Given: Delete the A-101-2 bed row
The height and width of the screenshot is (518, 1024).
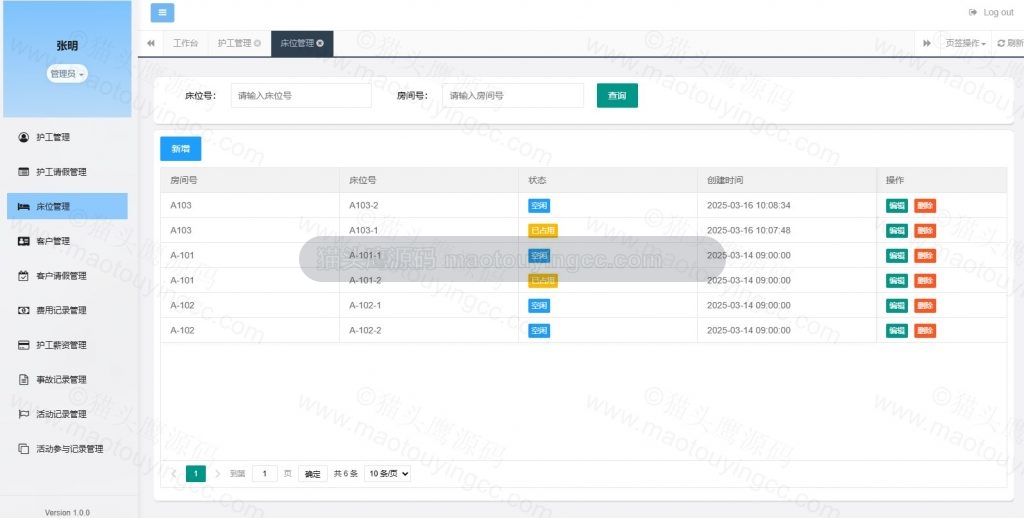Looking at the screenshot, I should [x=925, y=281].
